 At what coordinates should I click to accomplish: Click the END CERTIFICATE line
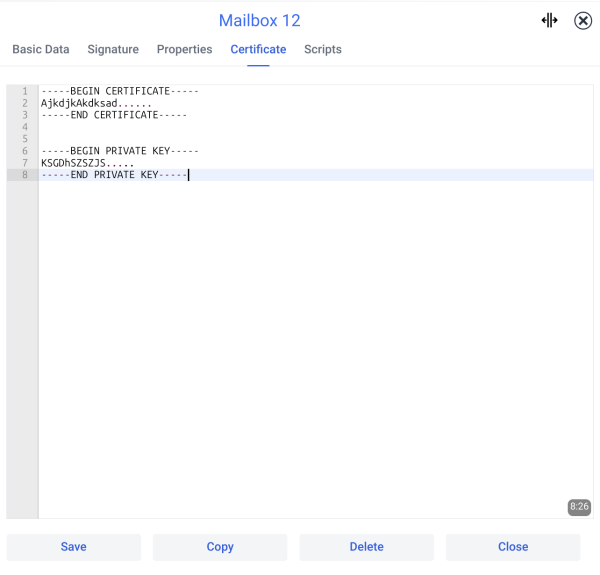(x=114, y=115)
